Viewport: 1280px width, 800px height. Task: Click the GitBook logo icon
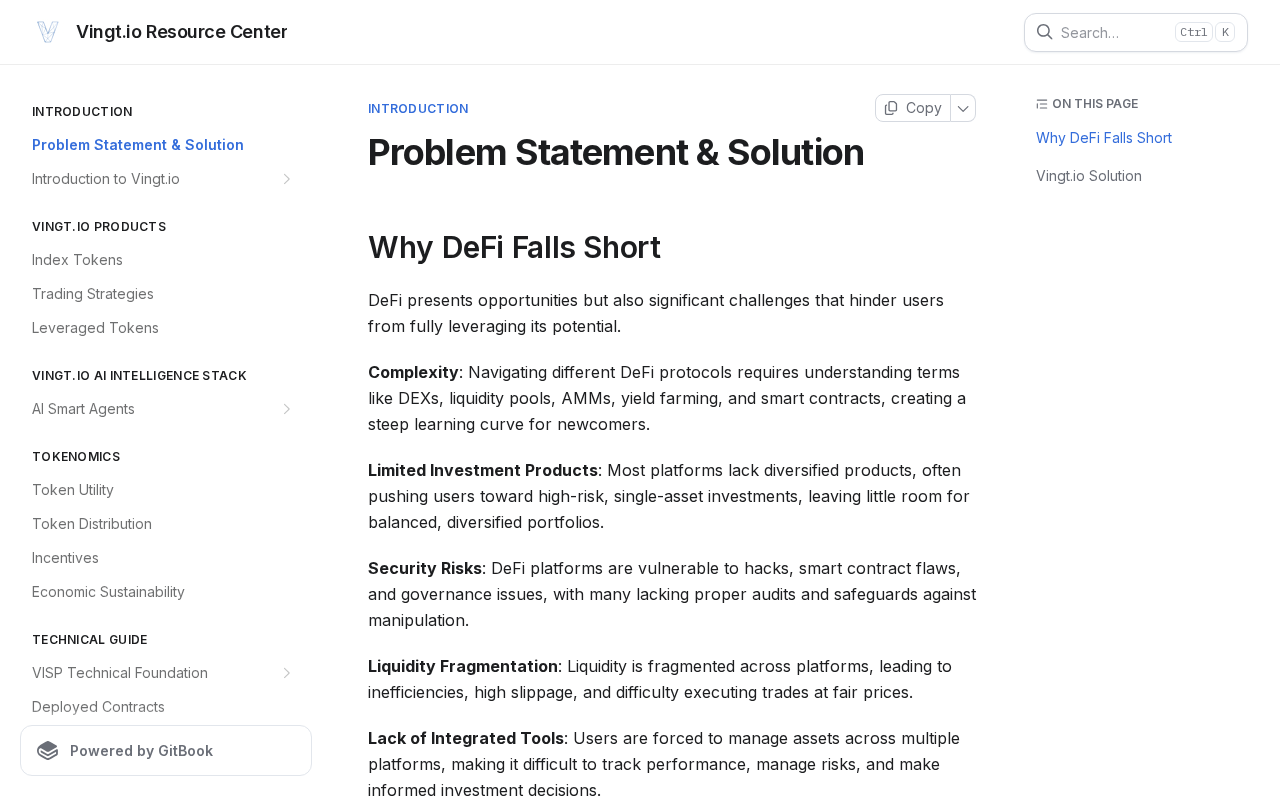point(48,751)
